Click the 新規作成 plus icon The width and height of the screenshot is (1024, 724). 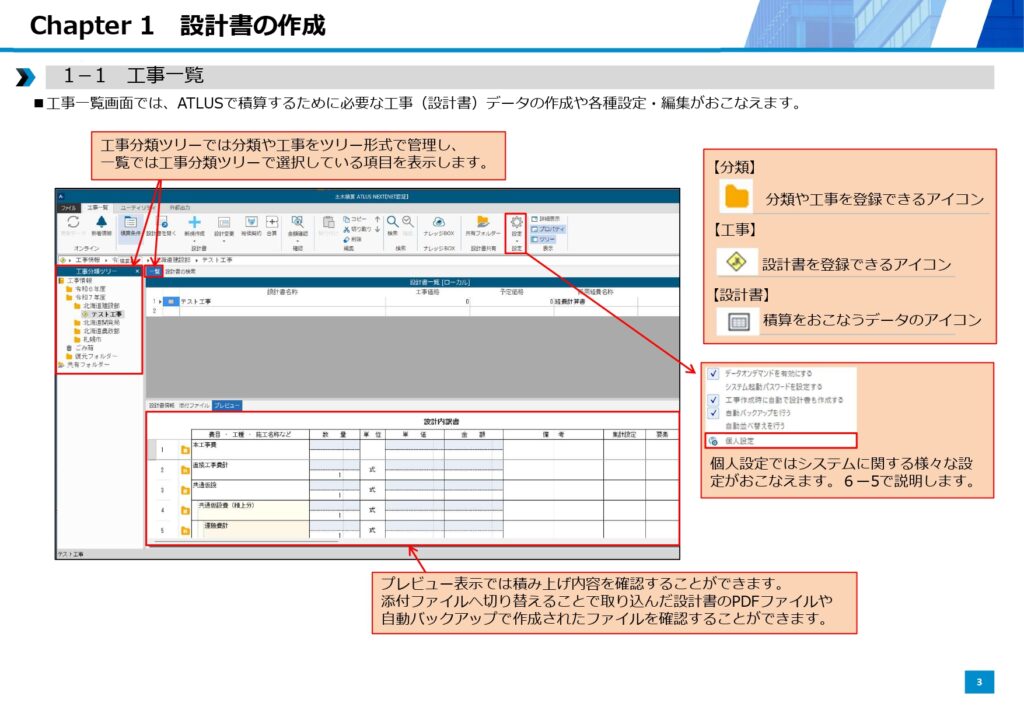pos(195,223)
